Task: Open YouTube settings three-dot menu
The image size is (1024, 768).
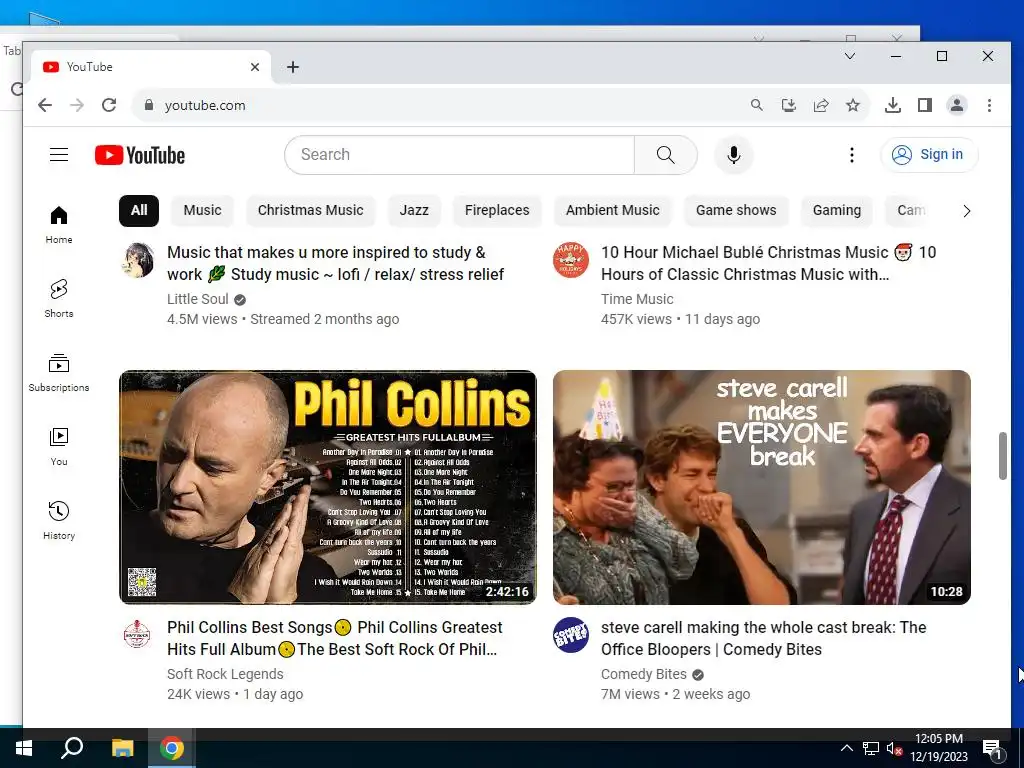Action: click(x=852, y=155)
